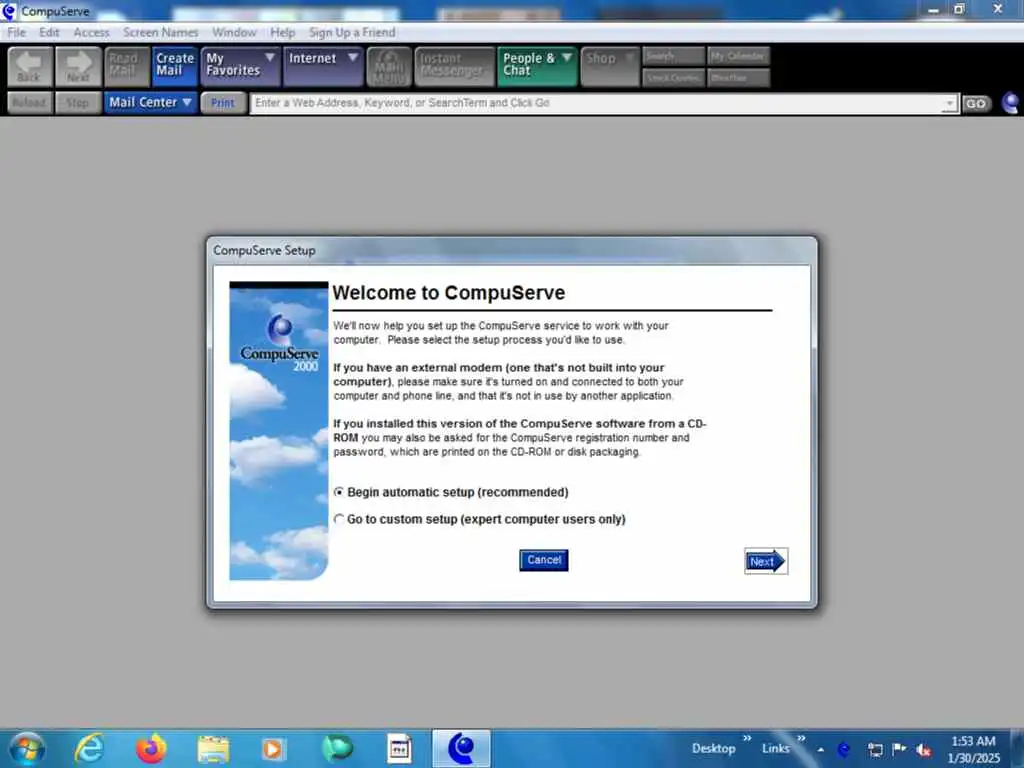Click the GO button
This screenshot has height=768, width=1024.
pyautogui.click(x=976, y=104)
